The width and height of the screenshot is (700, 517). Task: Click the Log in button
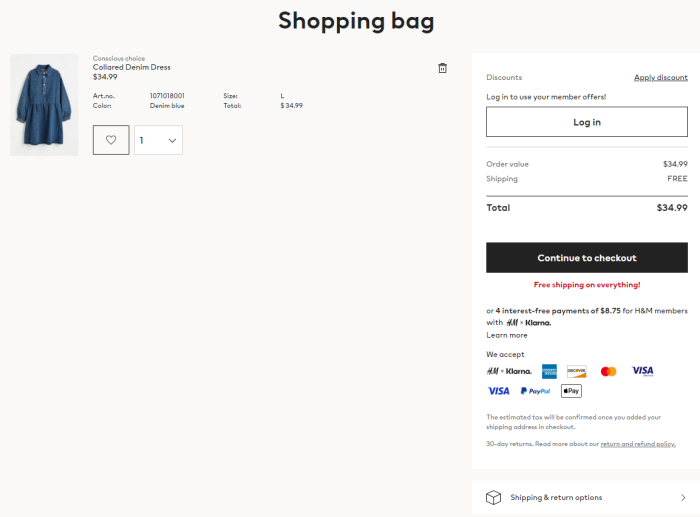(587, 122)
